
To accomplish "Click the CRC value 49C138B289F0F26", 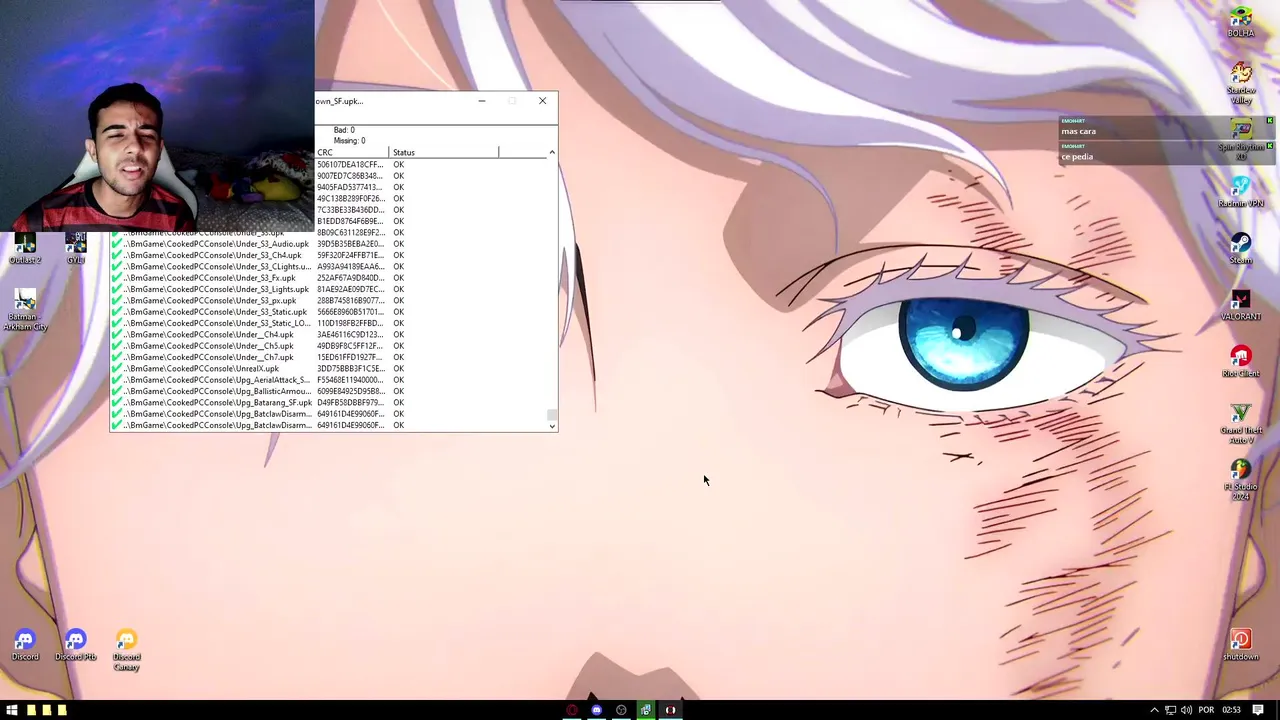I will click(x=350, y=198).
